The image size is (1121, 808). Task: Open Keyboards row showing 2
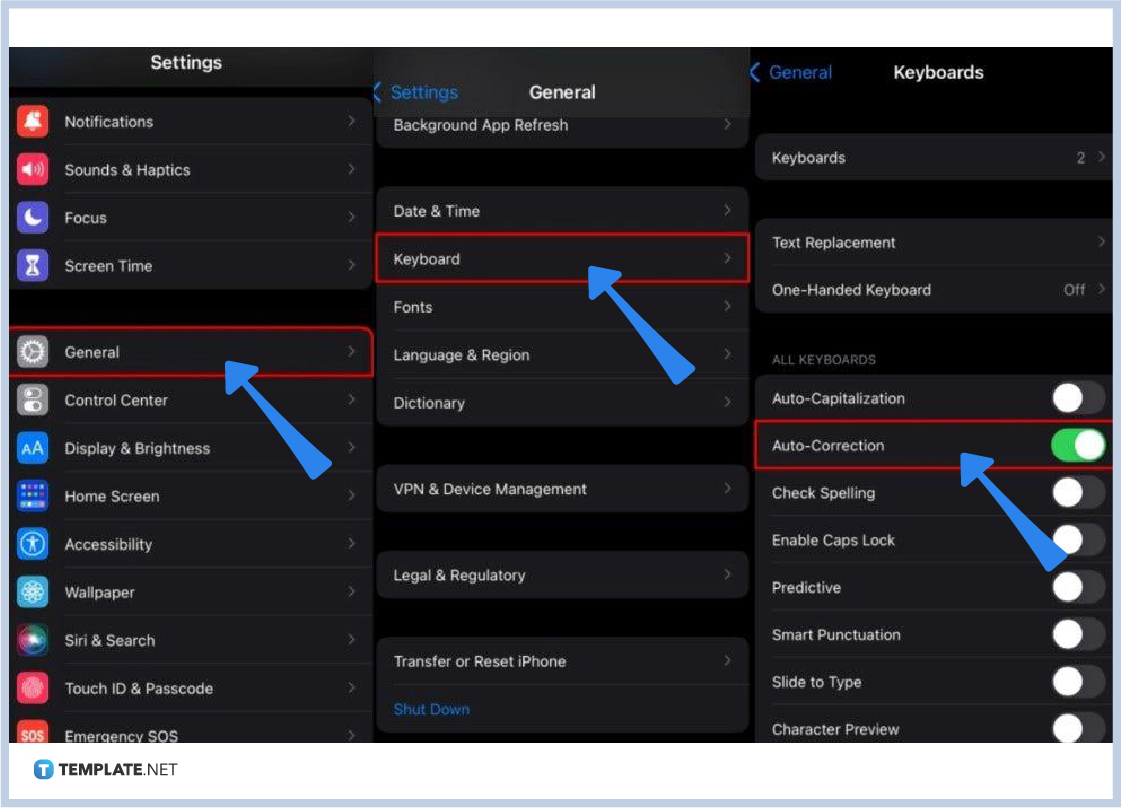tap(934, 157)
